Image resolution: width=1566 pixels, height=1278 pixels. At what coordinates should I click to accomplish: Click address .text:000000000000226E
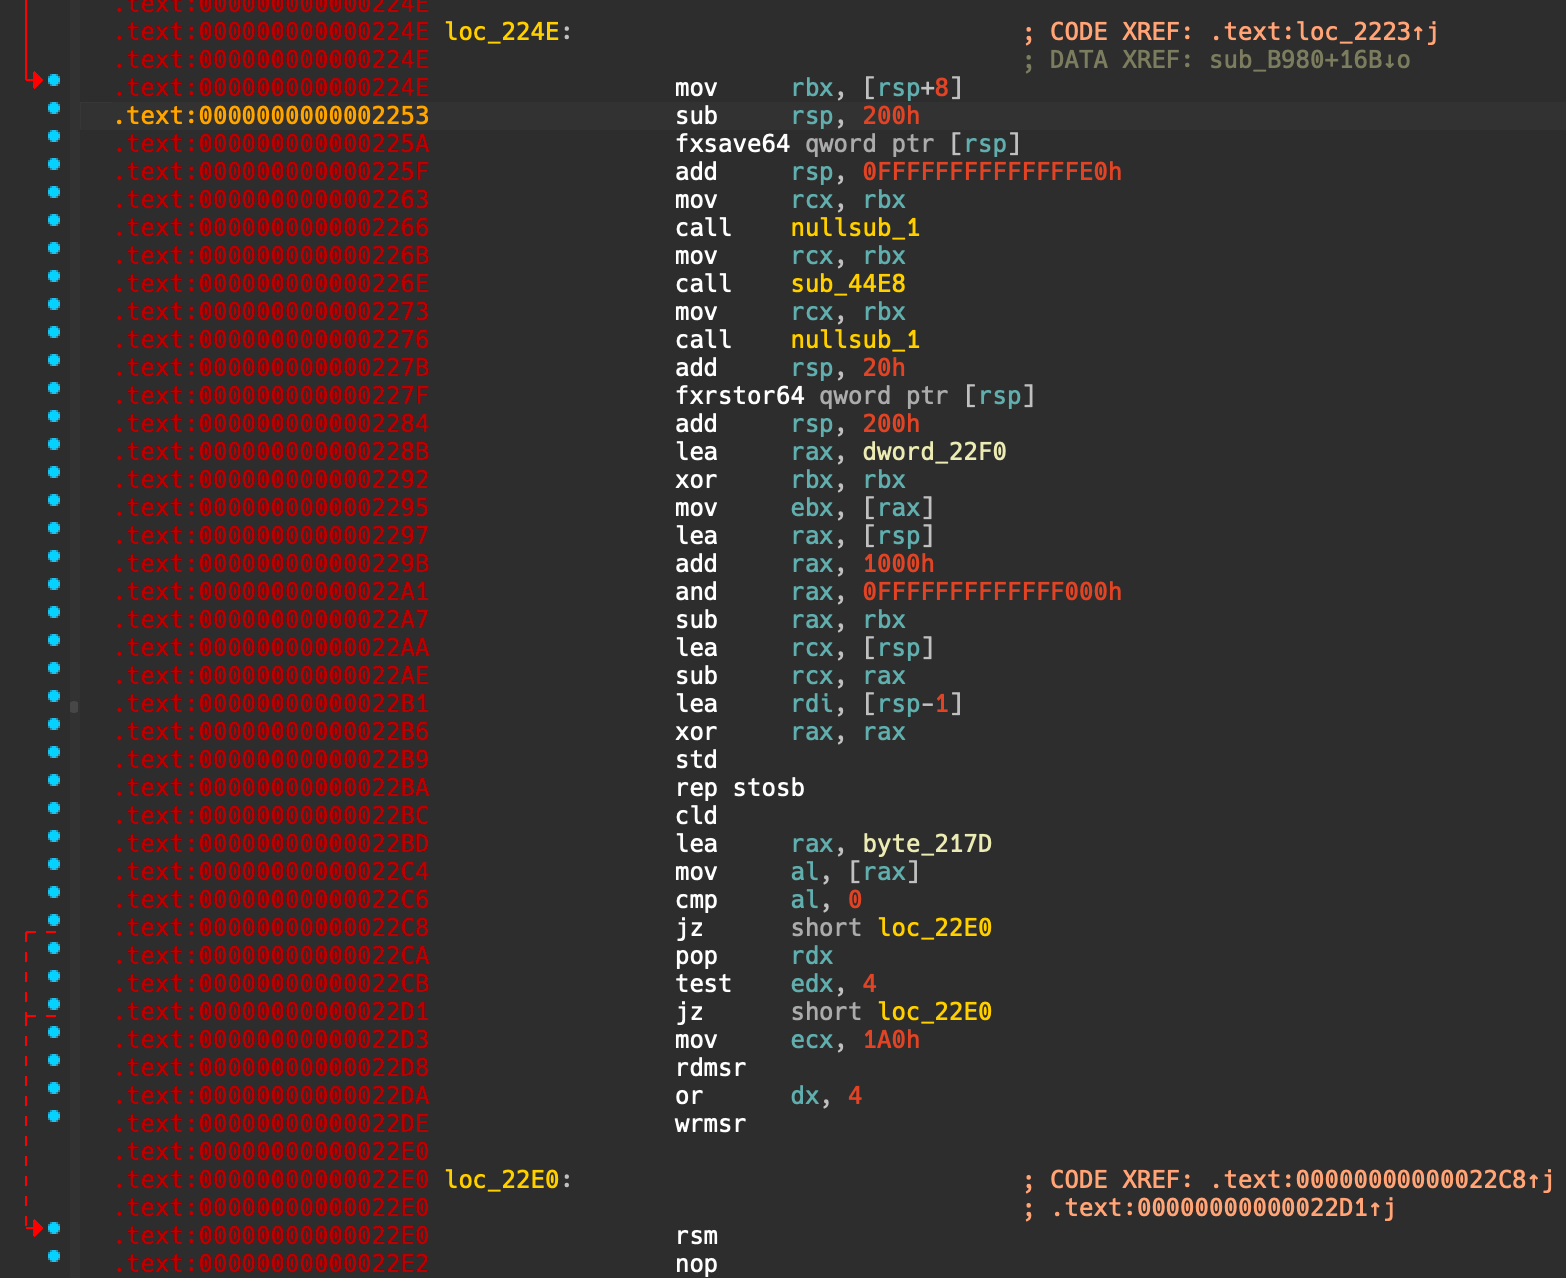coord(272,284)
